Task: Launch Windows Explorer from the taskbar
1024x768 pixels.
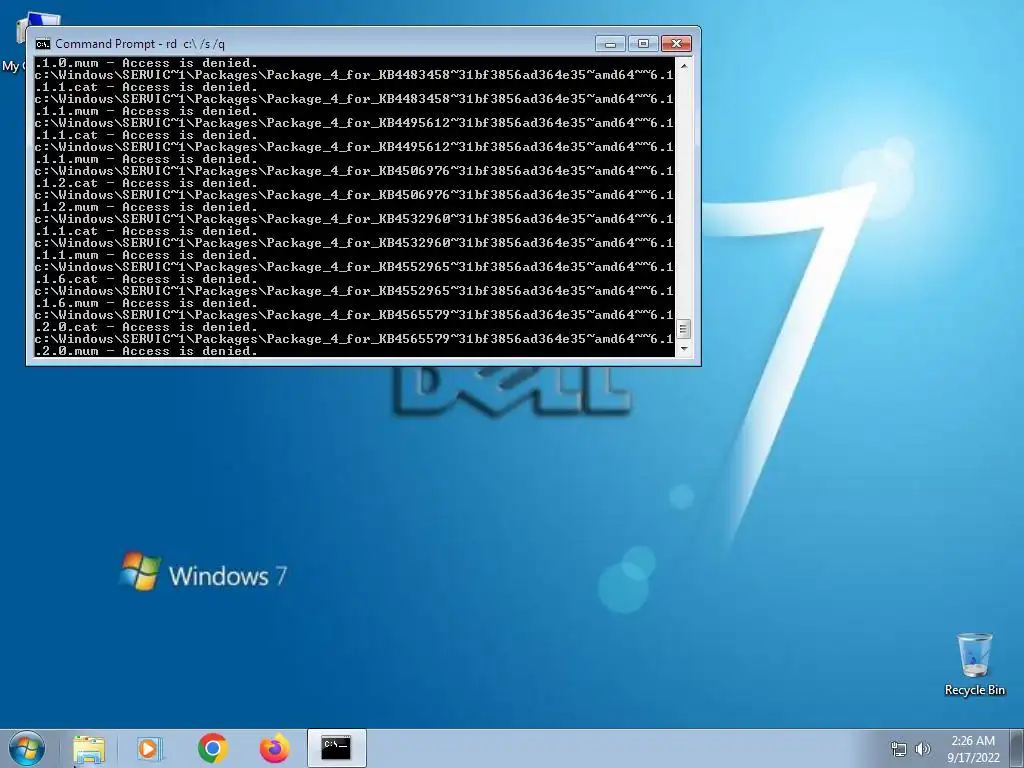Action: (89, 748)
